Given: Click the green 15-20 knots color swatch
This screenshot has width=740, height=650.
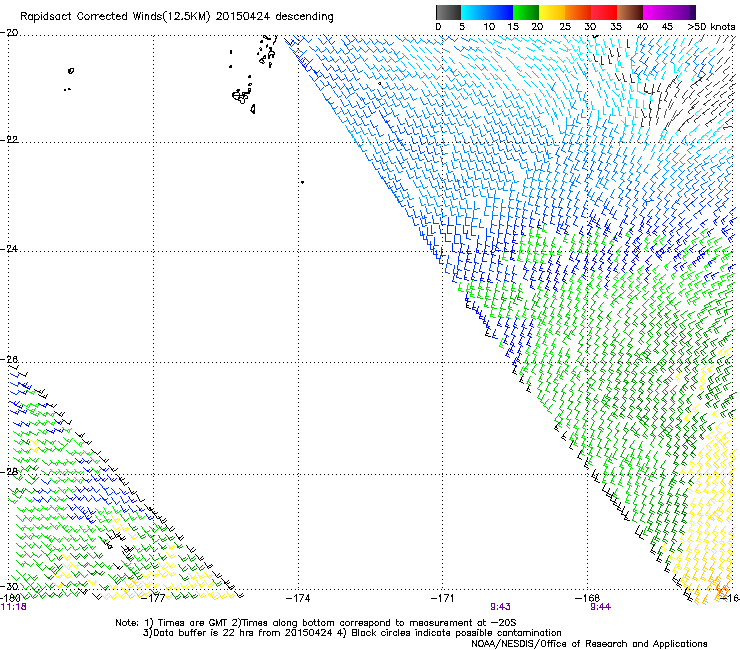Looking at the screenshot, I should pyautogui.click(x=526, y=12).
